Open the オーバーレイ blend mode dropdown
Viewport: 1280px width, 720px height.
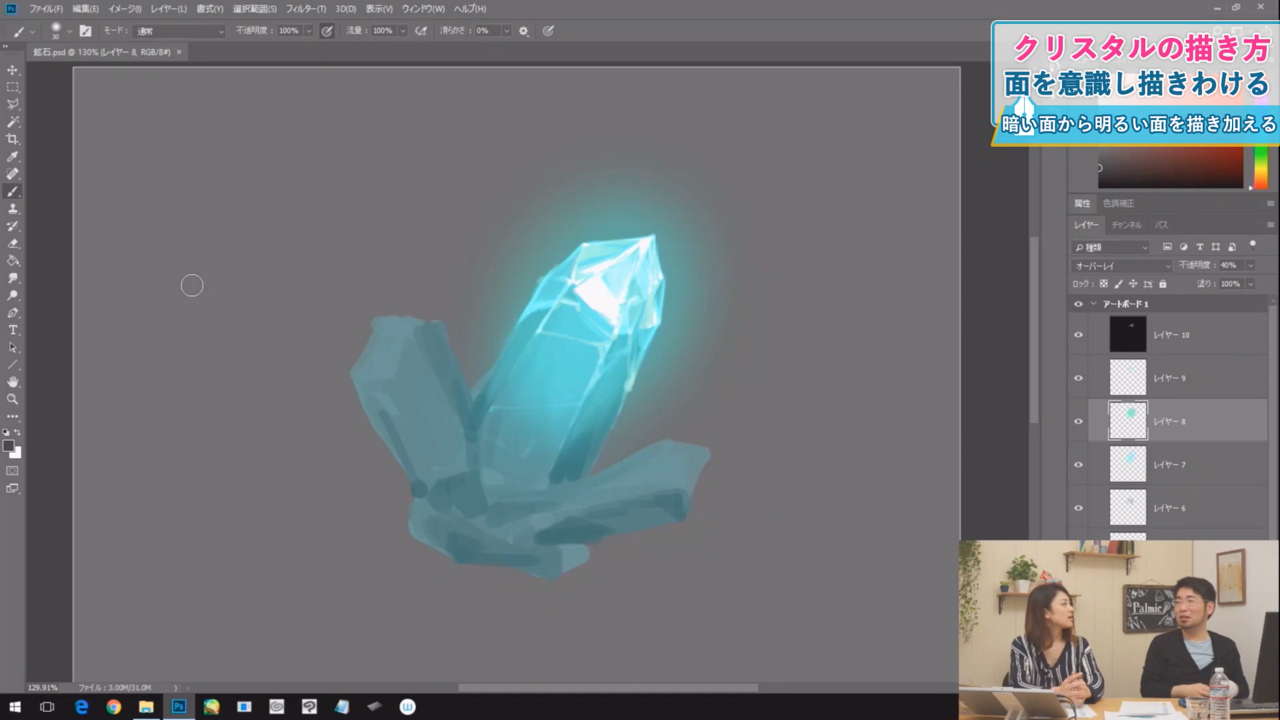1121,266
